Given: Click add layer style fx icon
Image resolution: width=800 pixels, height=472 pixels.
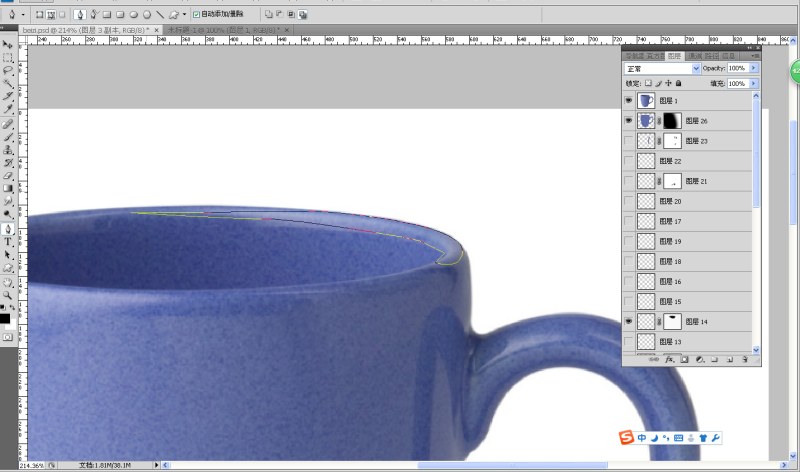Looking at the screenshot, I should (669, 360).
